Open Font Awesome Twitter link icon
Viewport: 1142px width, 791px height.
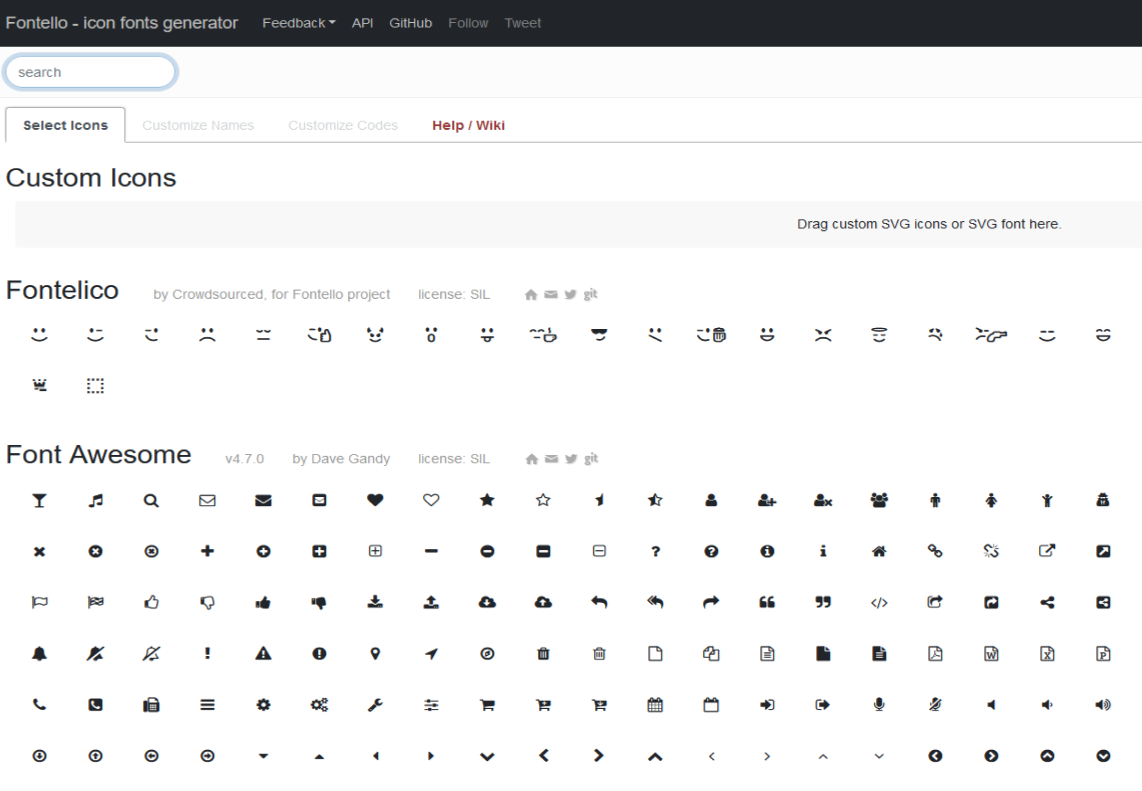click(571, 459)
